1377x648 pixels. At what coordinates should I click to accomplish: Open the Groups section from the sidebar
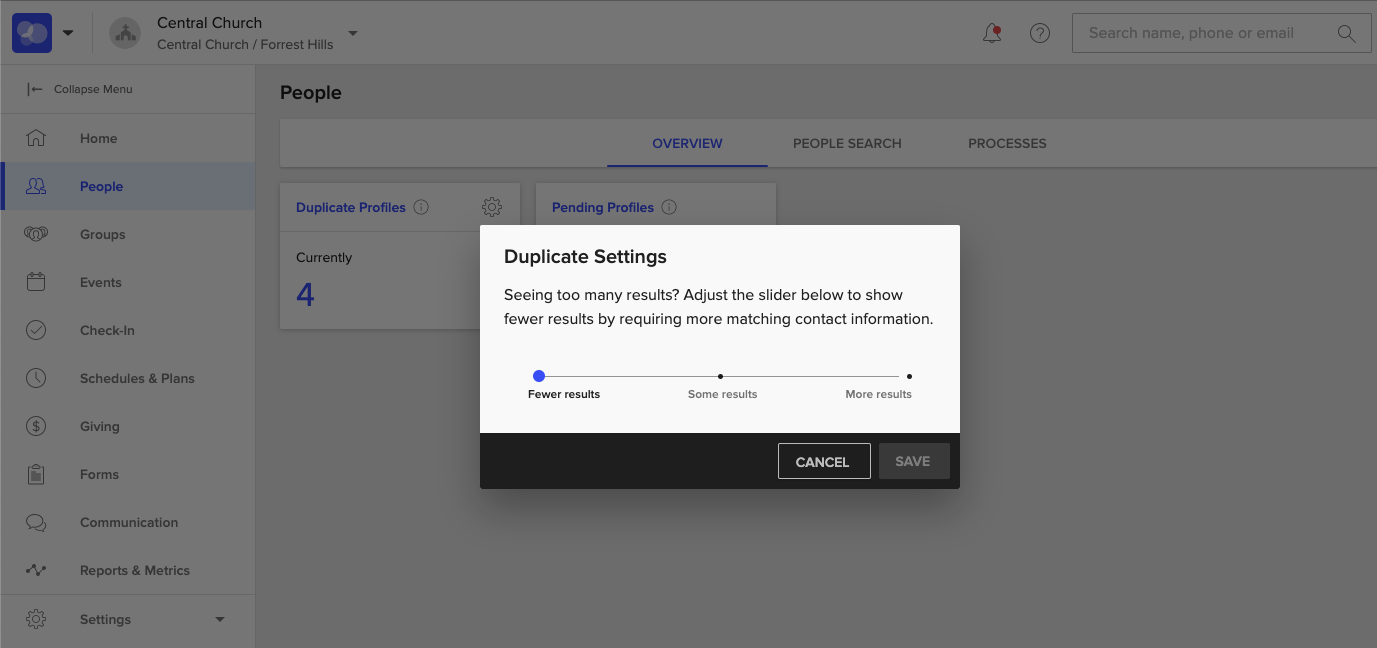click(36, 234)
